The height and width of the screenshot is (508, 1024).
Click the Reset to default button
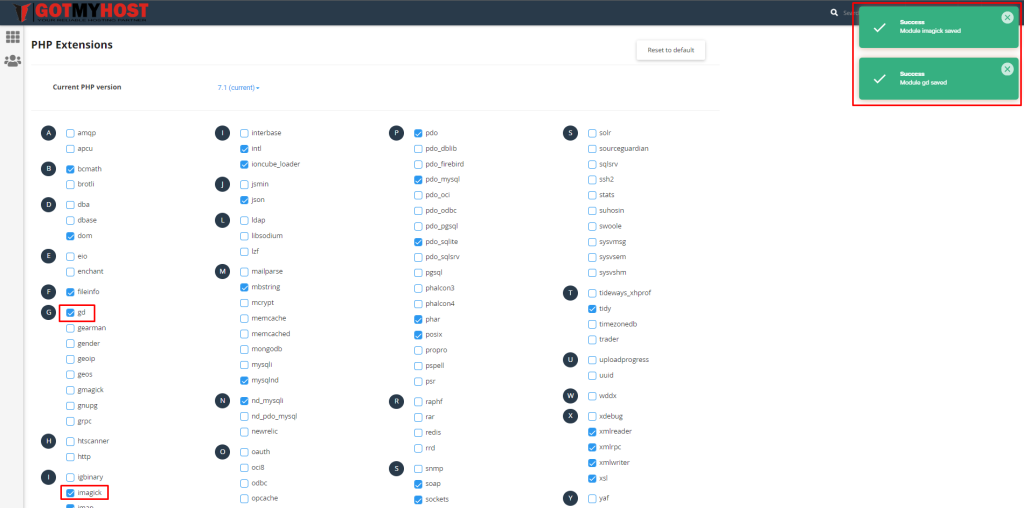[670, 50]
